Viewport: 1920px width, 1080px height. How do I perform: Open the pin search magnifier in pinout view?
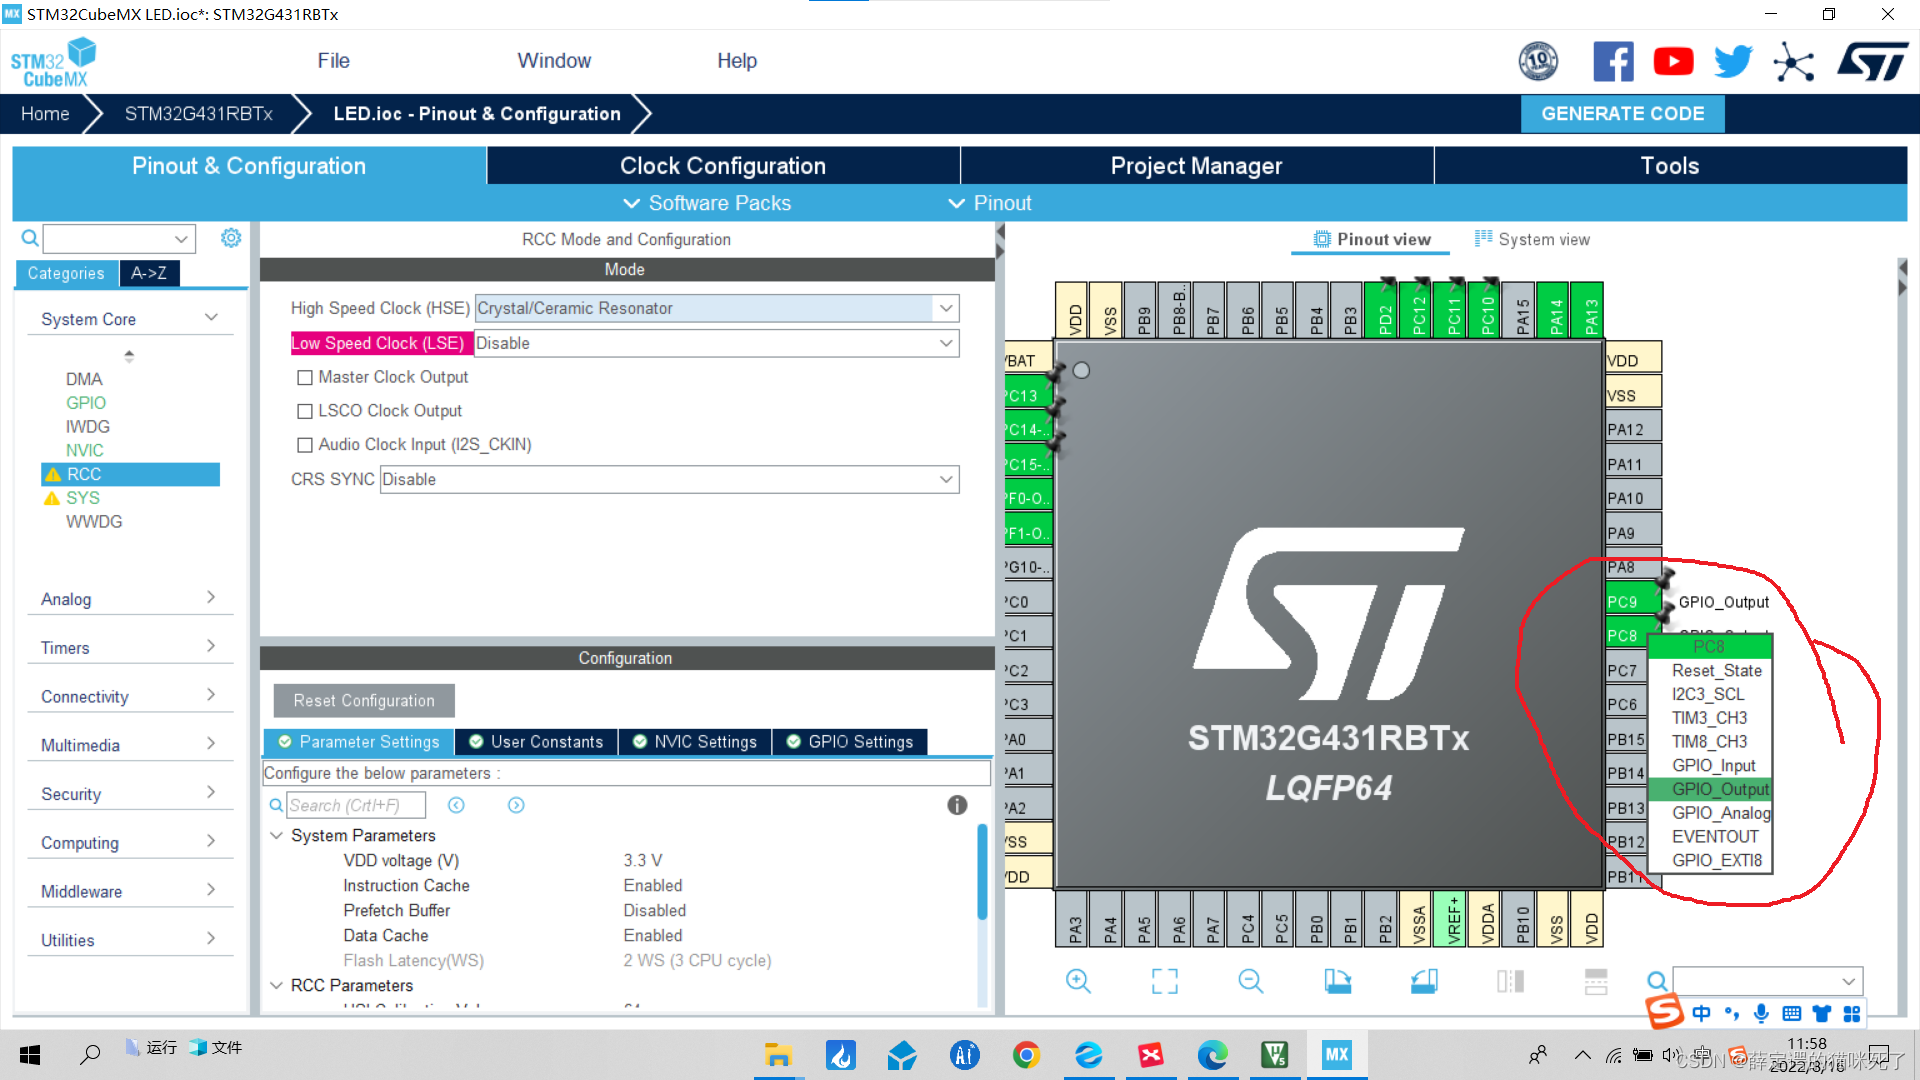tap(1657, 981)
